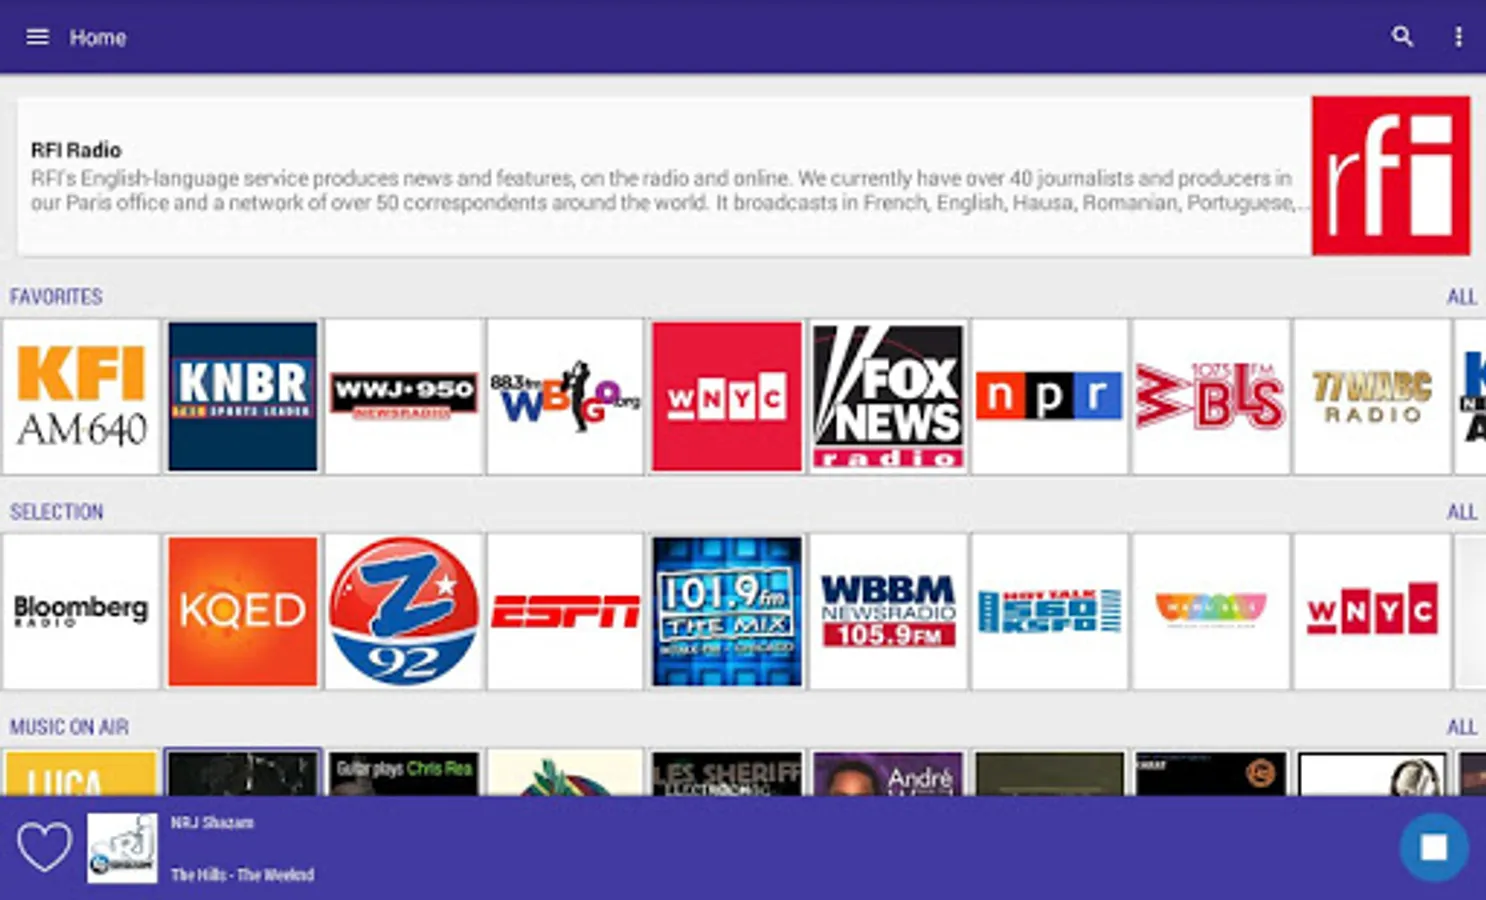Show ALL music on air
1486x900 pixels.
tap(1461, 727)
